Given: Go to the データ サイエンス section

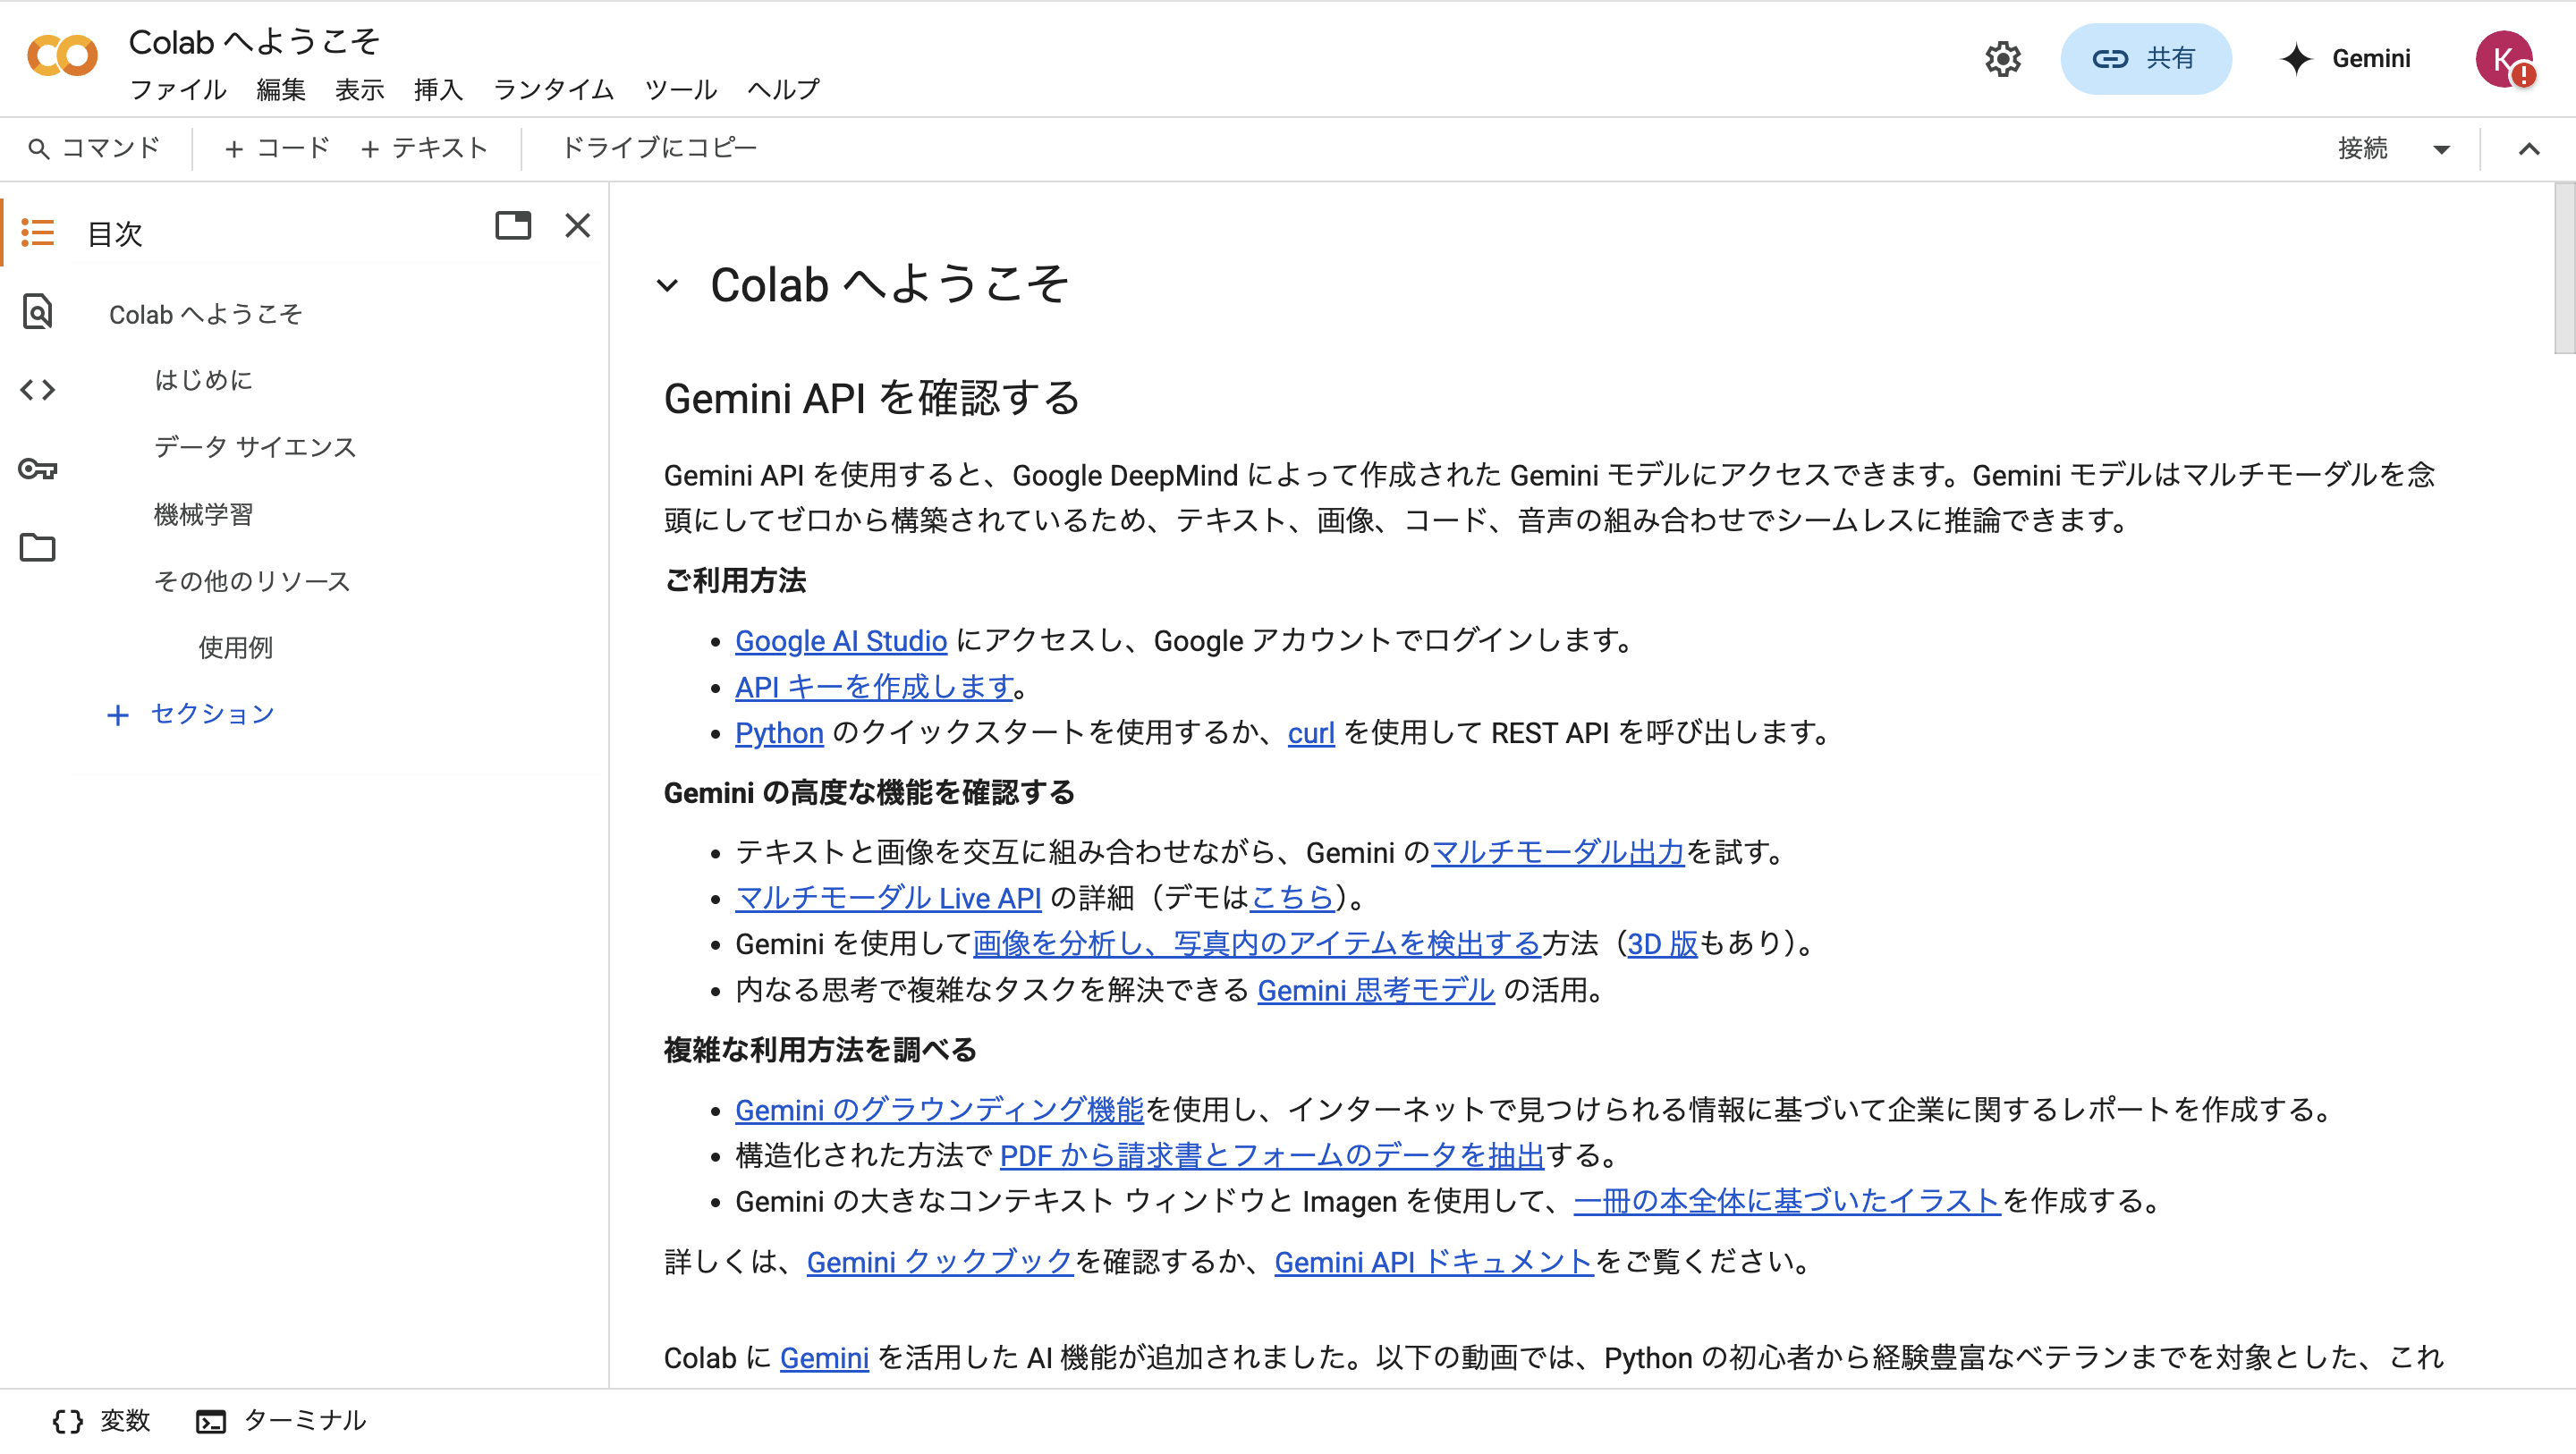Looking at the screenshot, I should (255, 447).
